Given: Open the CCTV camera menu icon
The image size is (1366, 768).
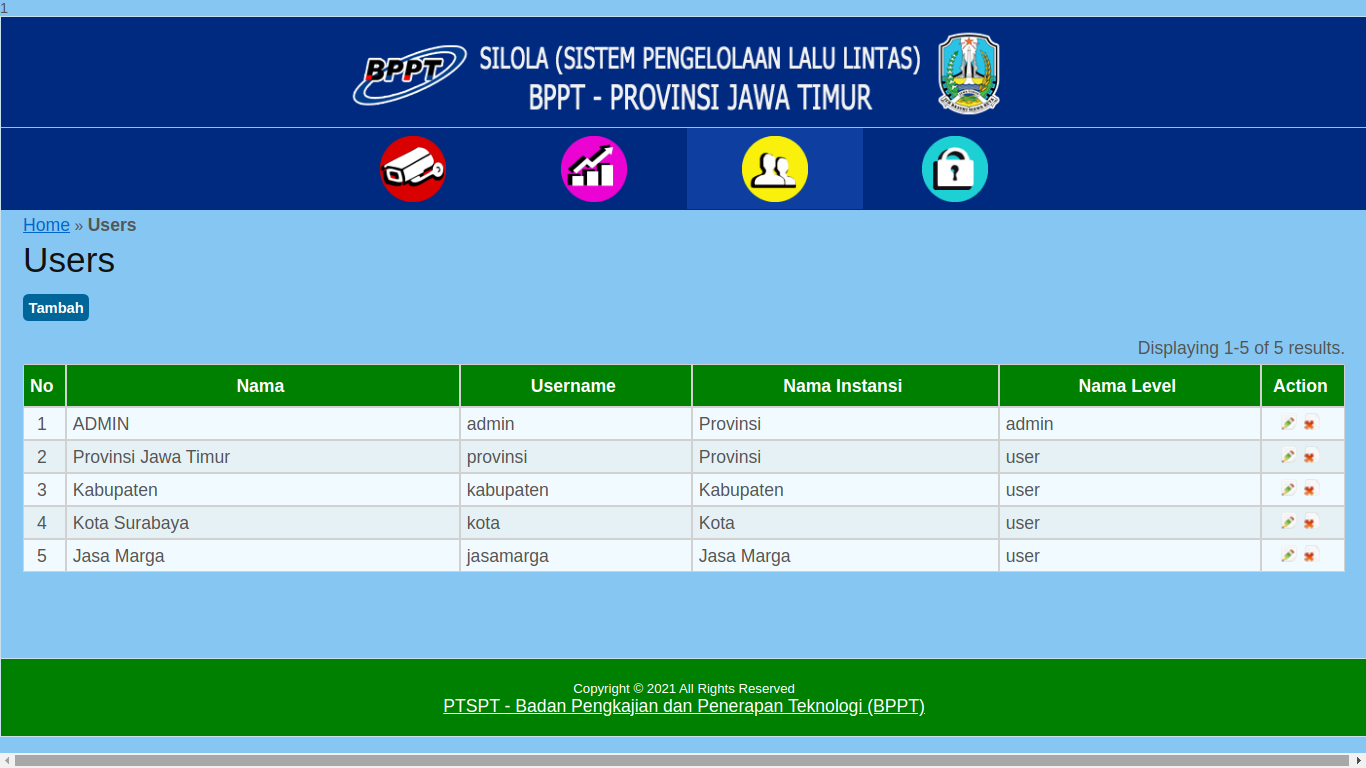Looking at the screenshot, I should pos(413,169).
